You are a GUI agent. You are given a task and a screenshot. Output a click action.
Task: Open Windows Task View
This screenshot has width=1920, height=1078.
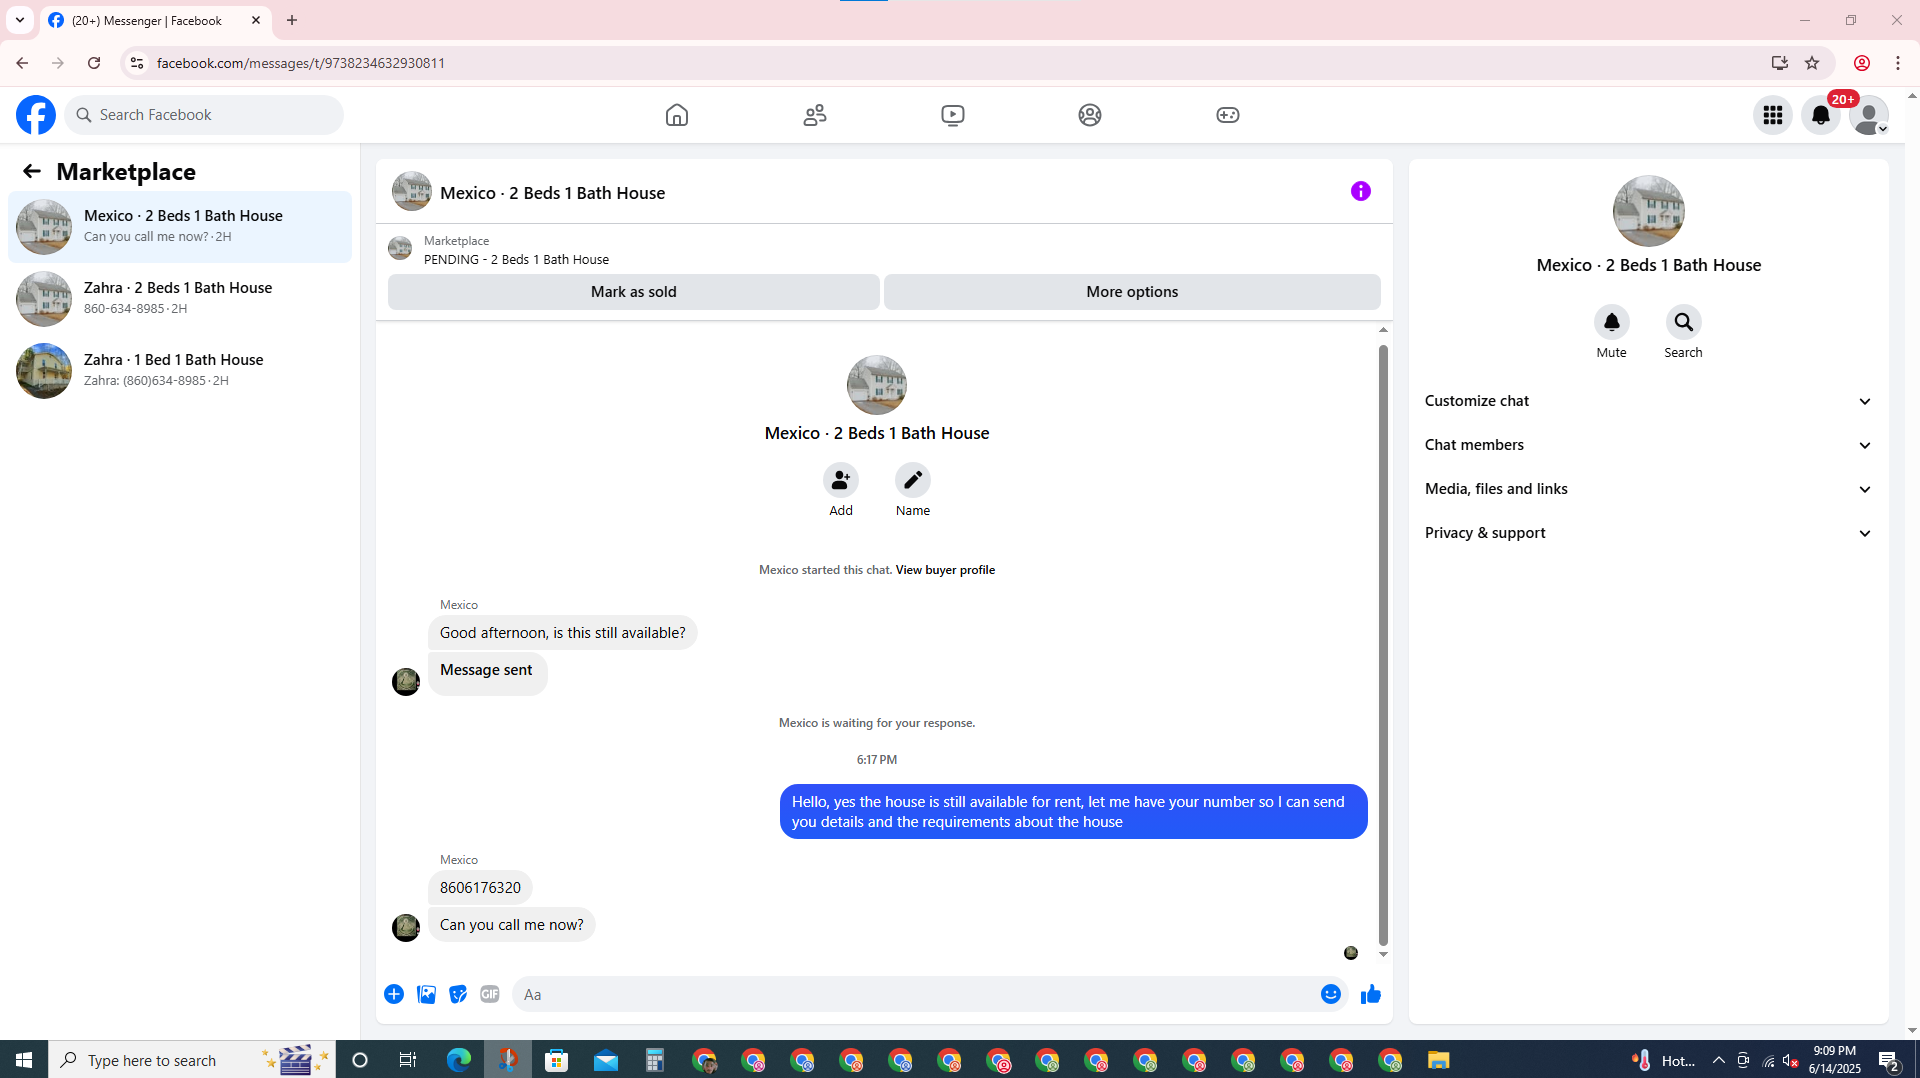coord(408,1060)
